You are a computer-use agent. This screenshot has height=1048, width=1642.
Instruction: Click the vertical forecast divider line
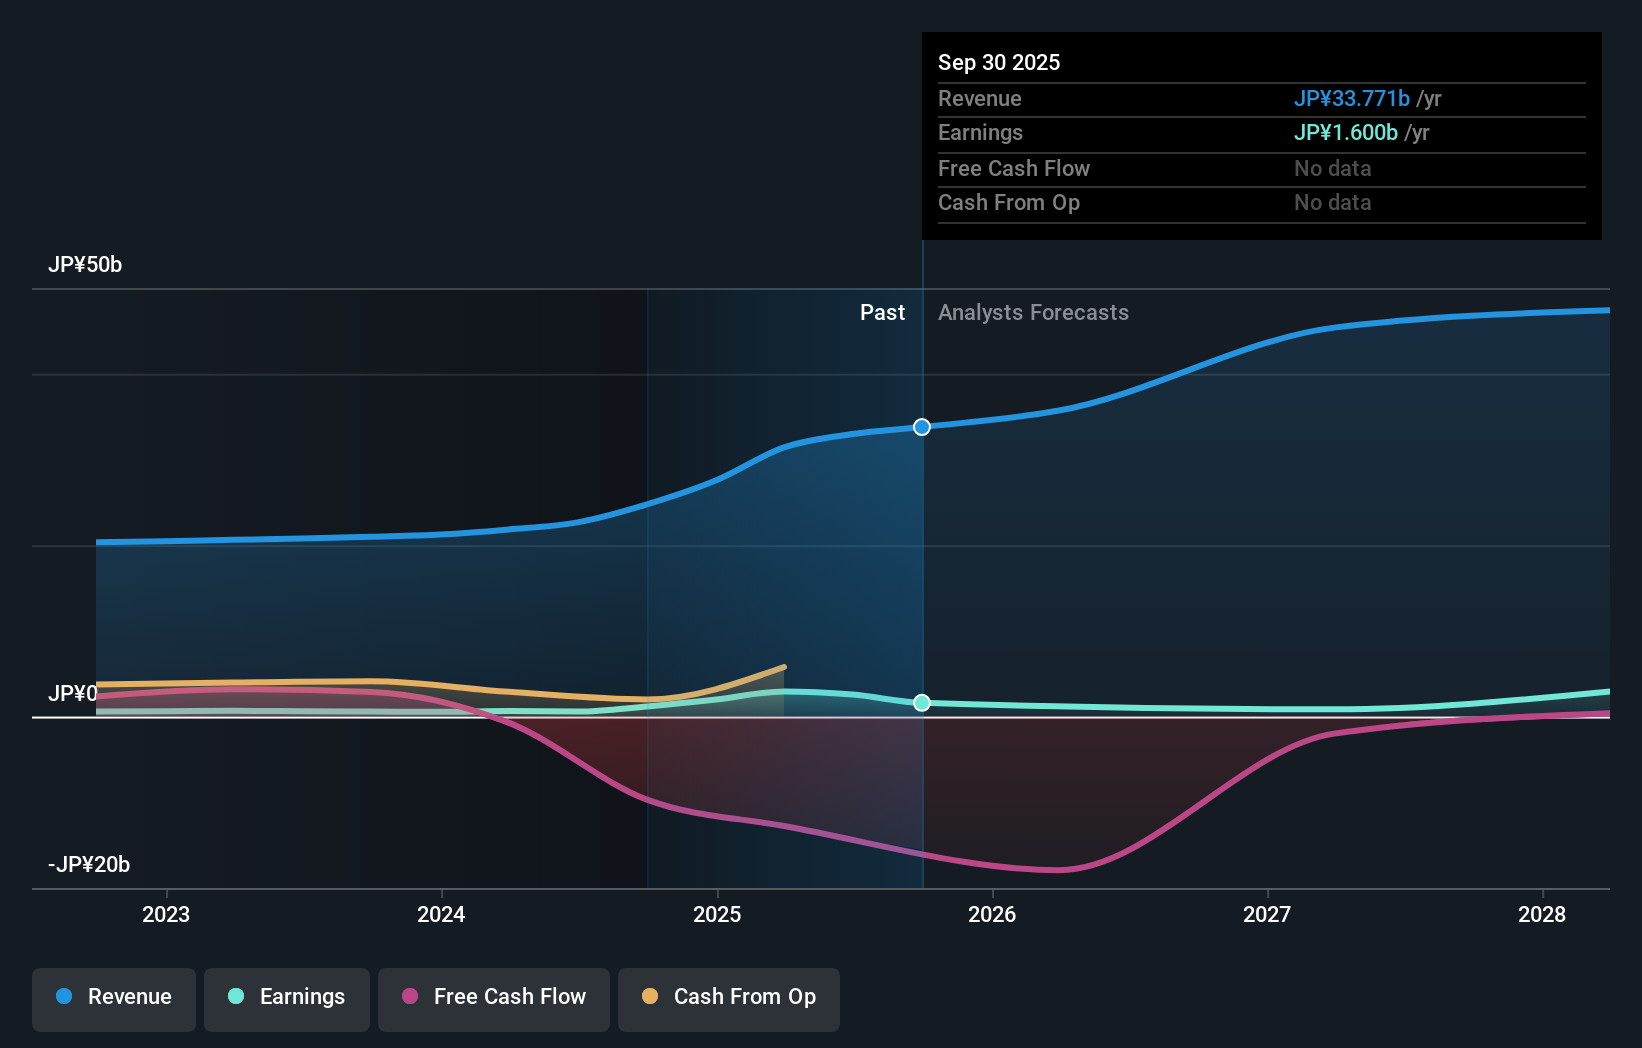921,560
